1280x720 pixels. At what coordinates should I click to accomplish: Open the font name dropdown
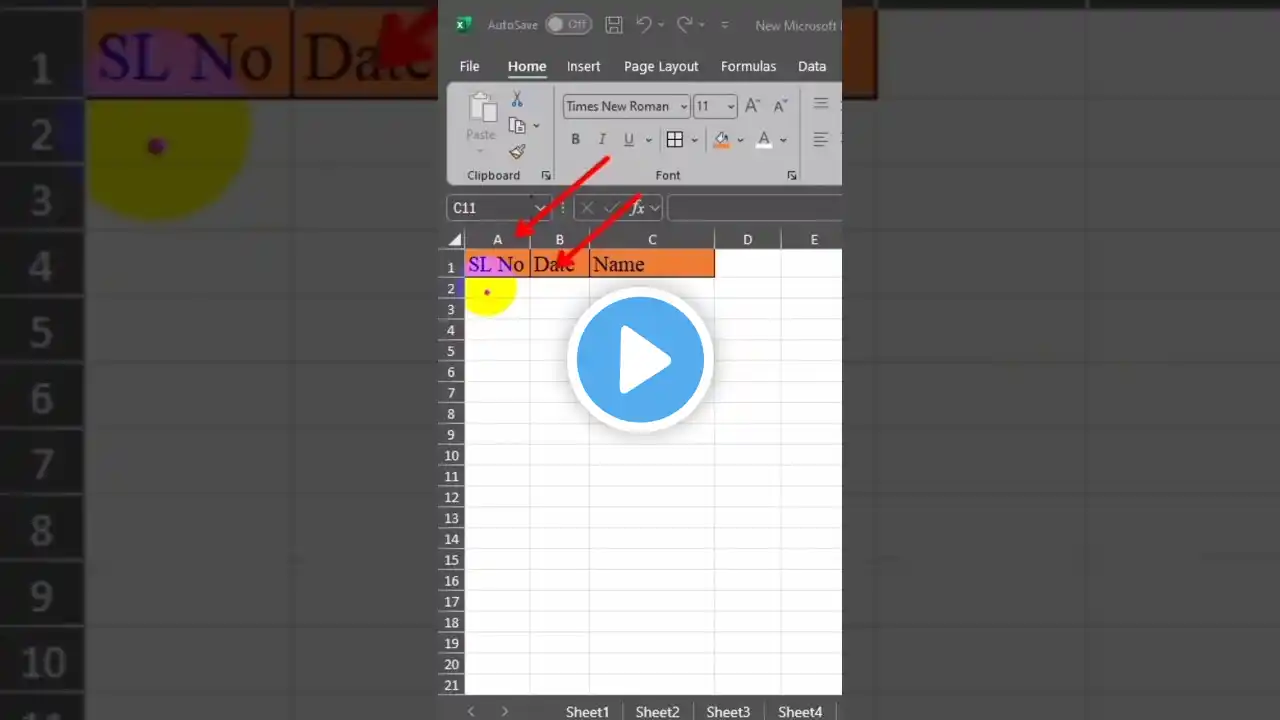pos(684,107)
